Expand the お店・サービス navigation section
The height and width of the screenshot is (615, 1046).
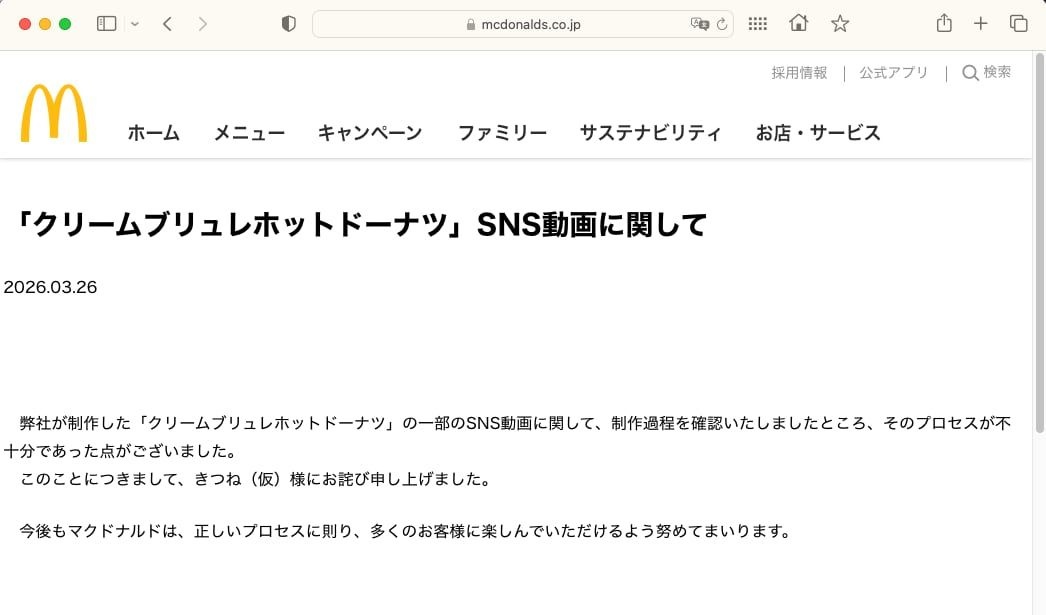point(818,133)
